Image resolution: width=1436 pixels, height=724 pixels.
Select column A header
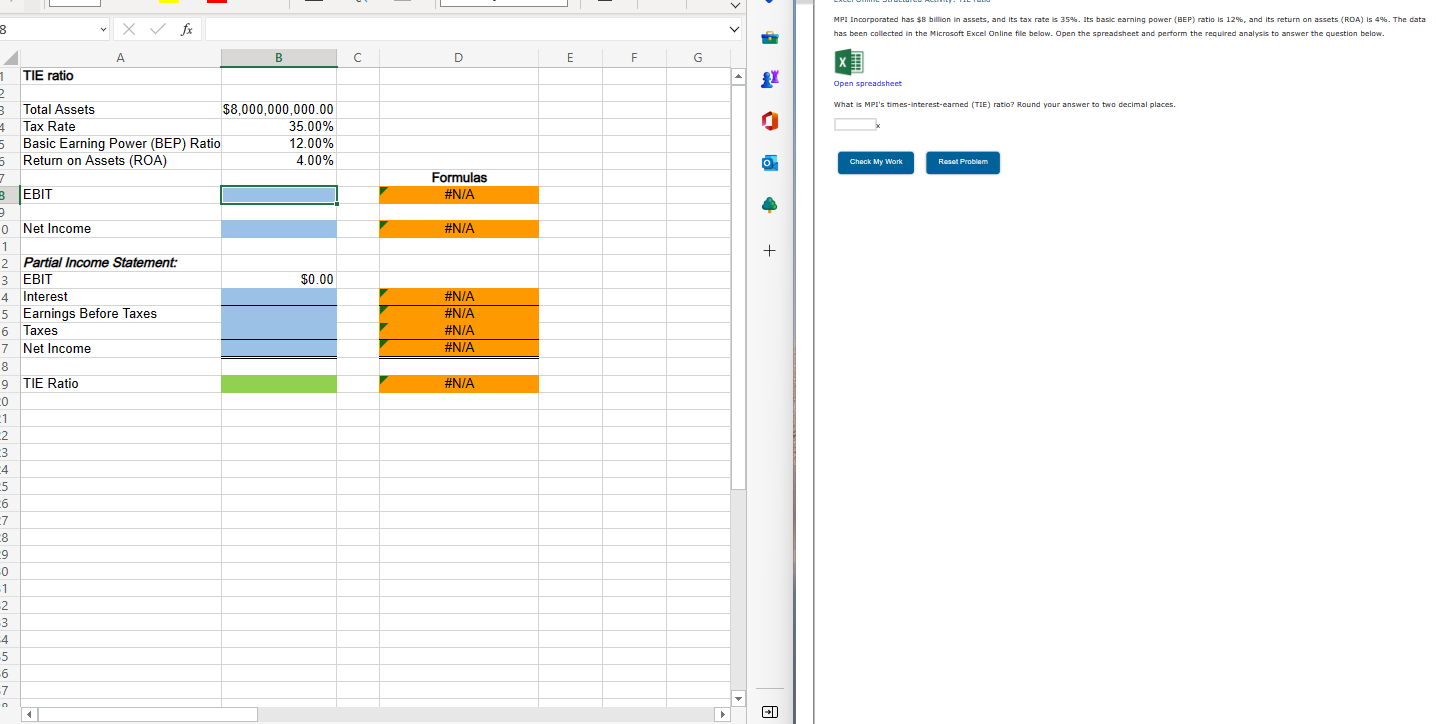[x=120, y=58]
